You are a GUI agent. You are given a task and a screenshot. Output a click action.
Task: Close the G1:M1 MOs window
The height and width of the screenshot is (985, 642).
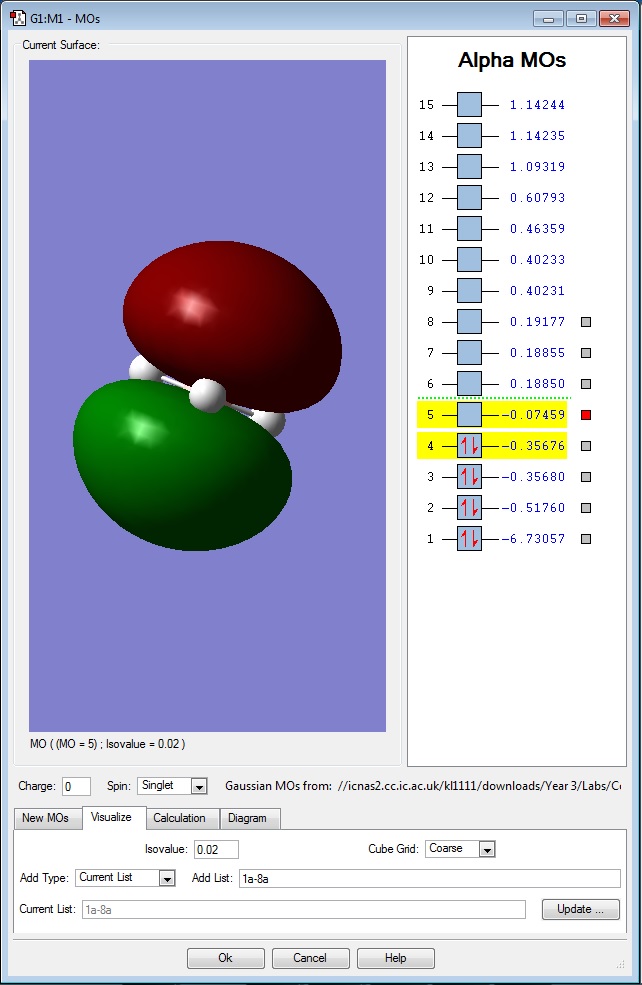click(614, 18)
